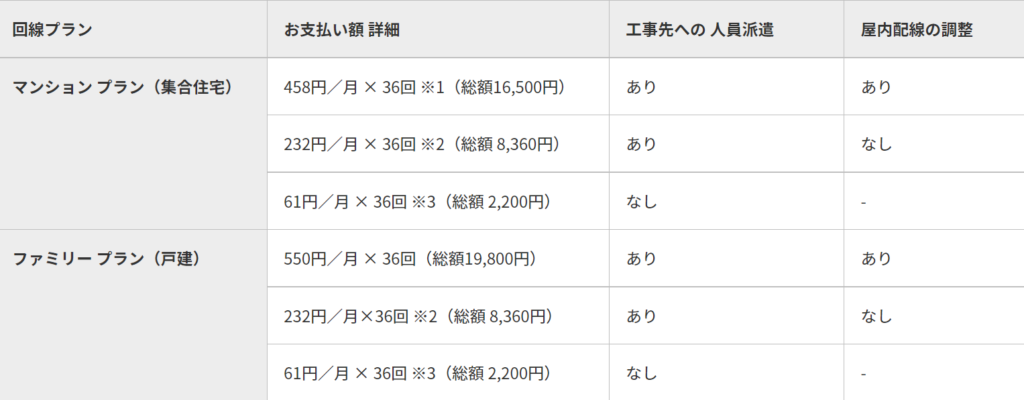
Task: Select the 総額16,500円 total text
Action: click(509, 87)
